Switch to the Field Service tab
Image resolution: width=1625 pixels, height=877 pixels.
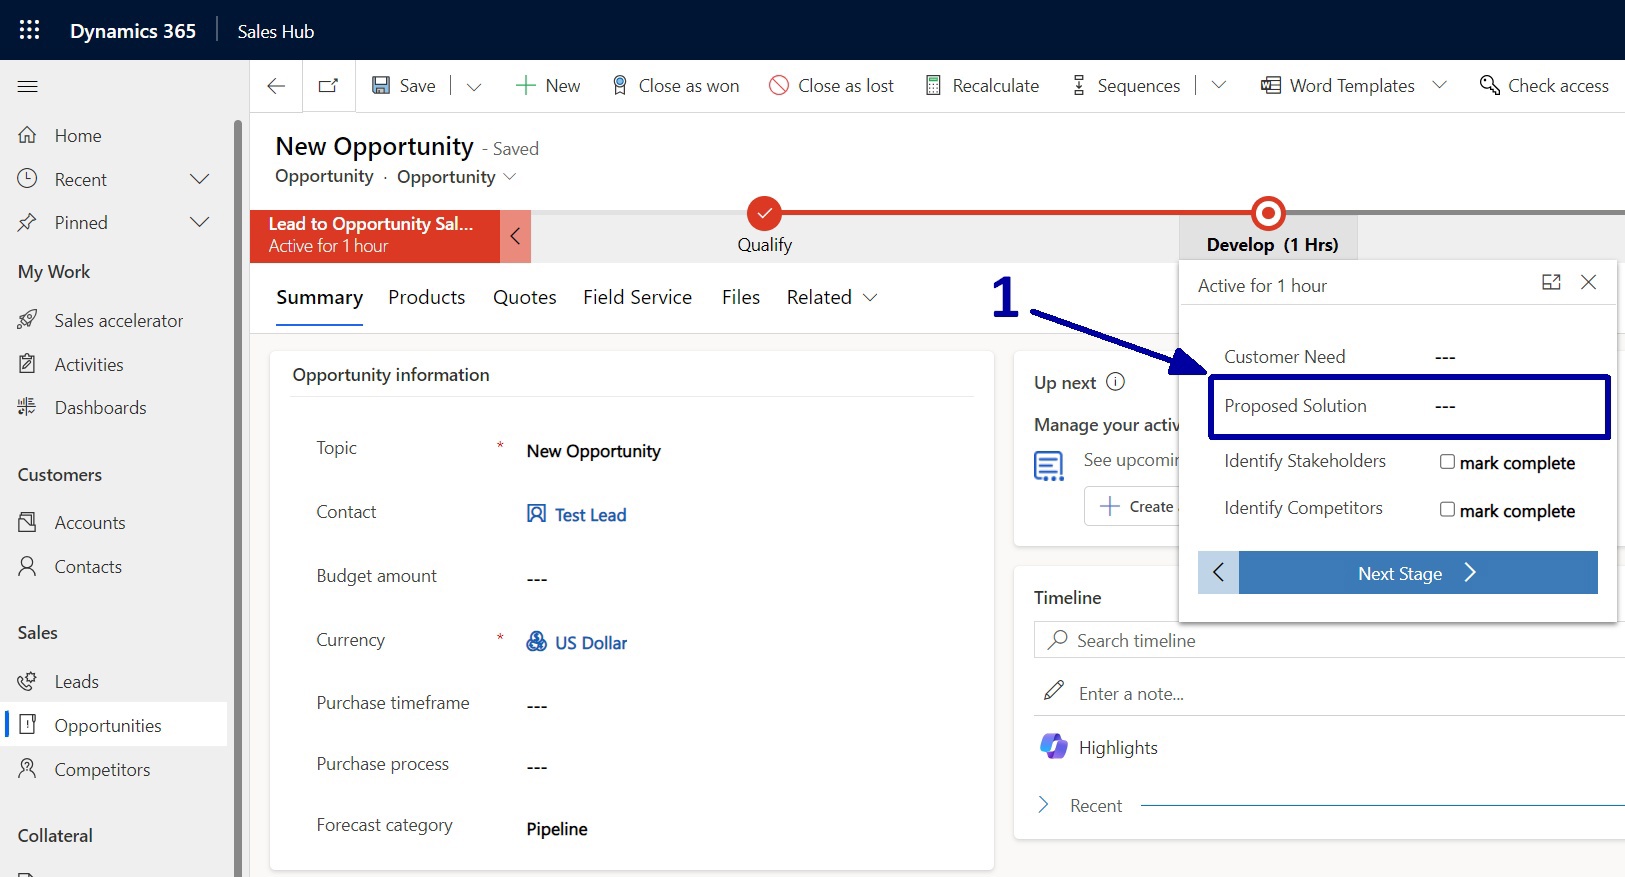tap(638, 298)
